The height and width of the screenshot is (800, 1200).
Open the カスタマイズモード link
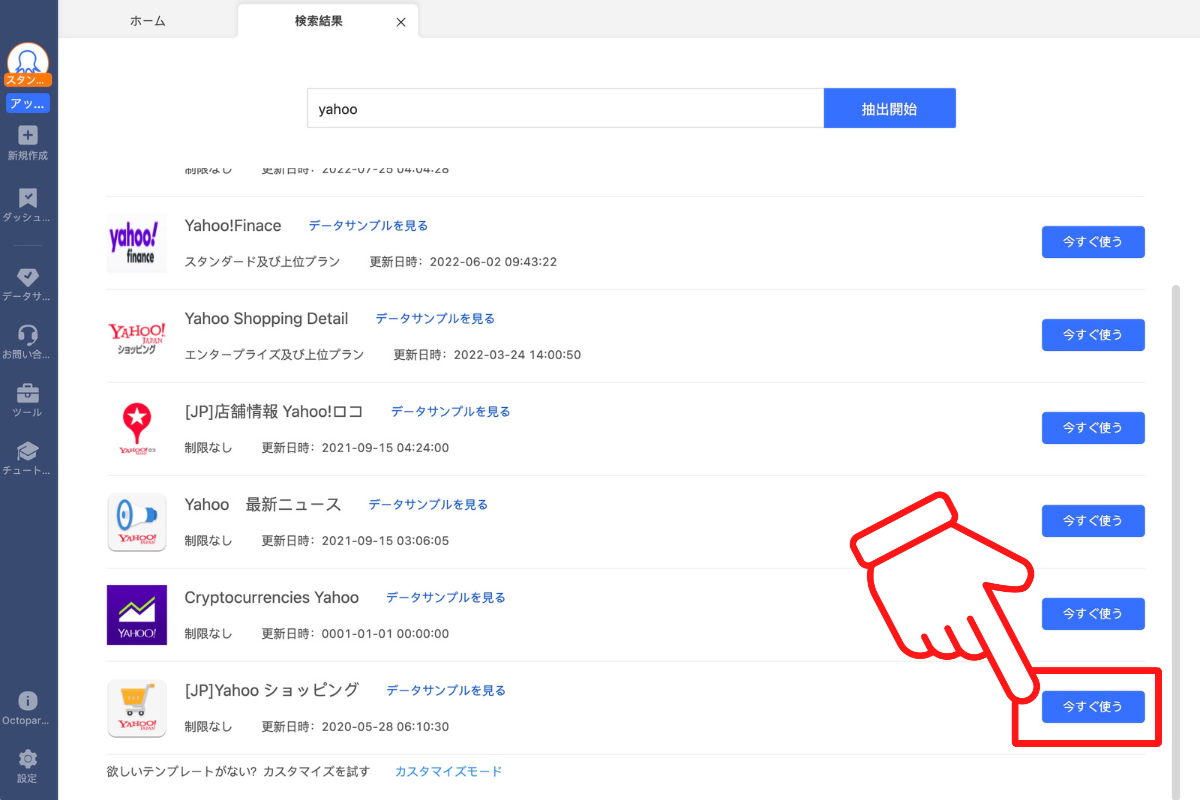(448, 772)
